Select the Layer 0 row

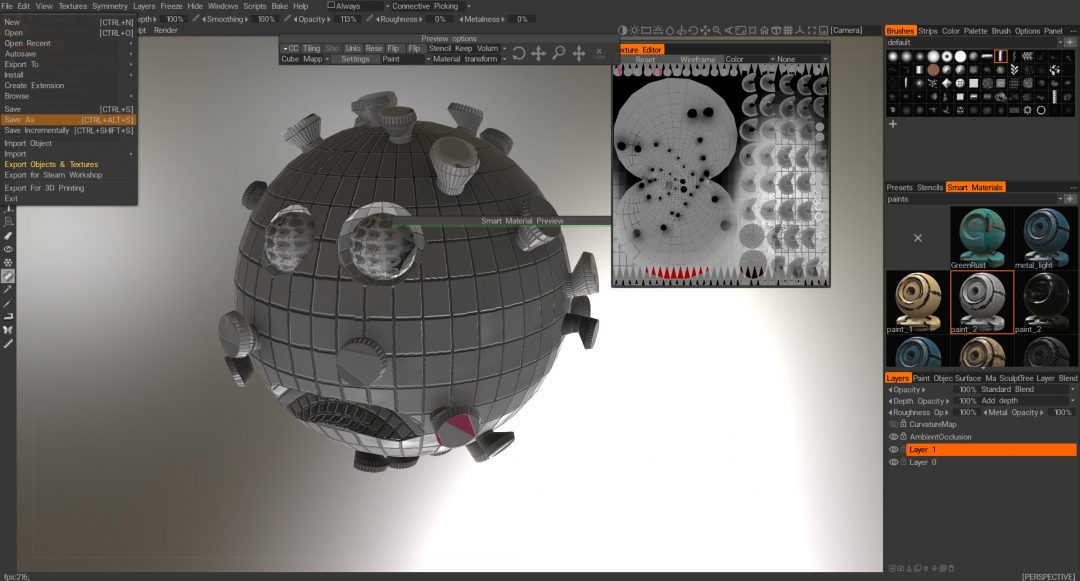pyautogui.click(x=991, y=463)
